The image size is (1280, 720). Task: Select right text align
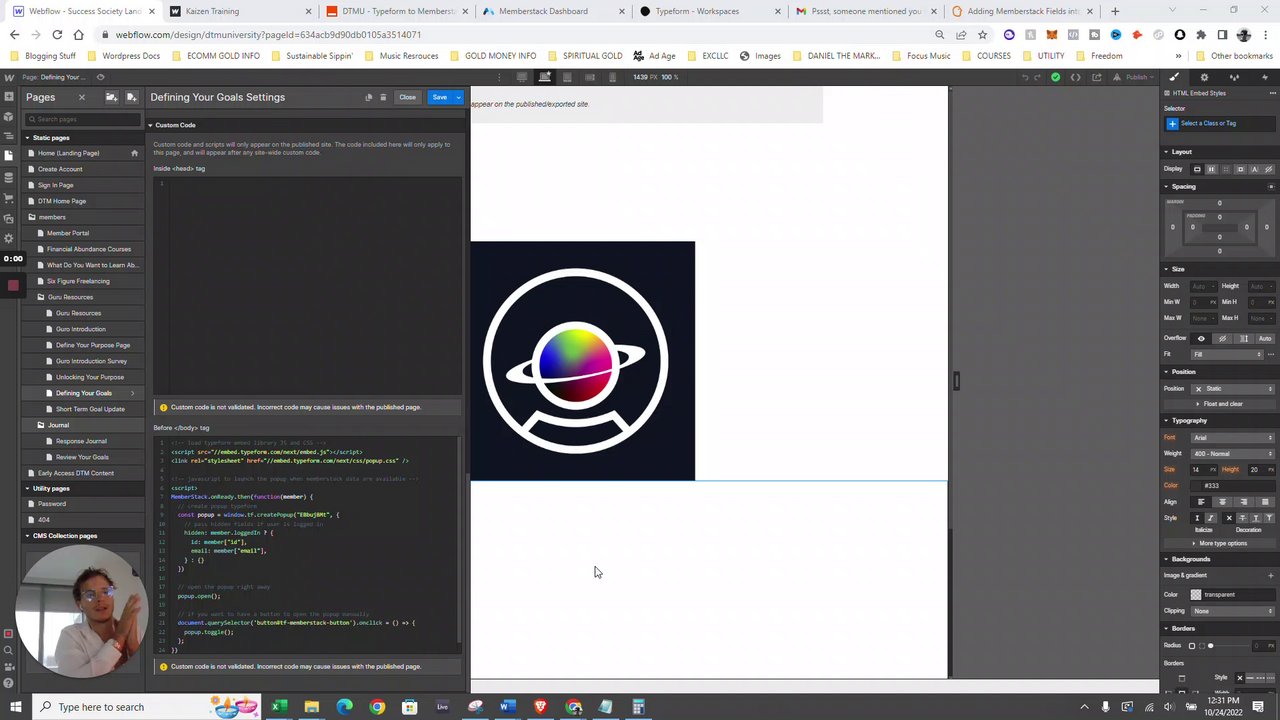tap(1244, 502)
